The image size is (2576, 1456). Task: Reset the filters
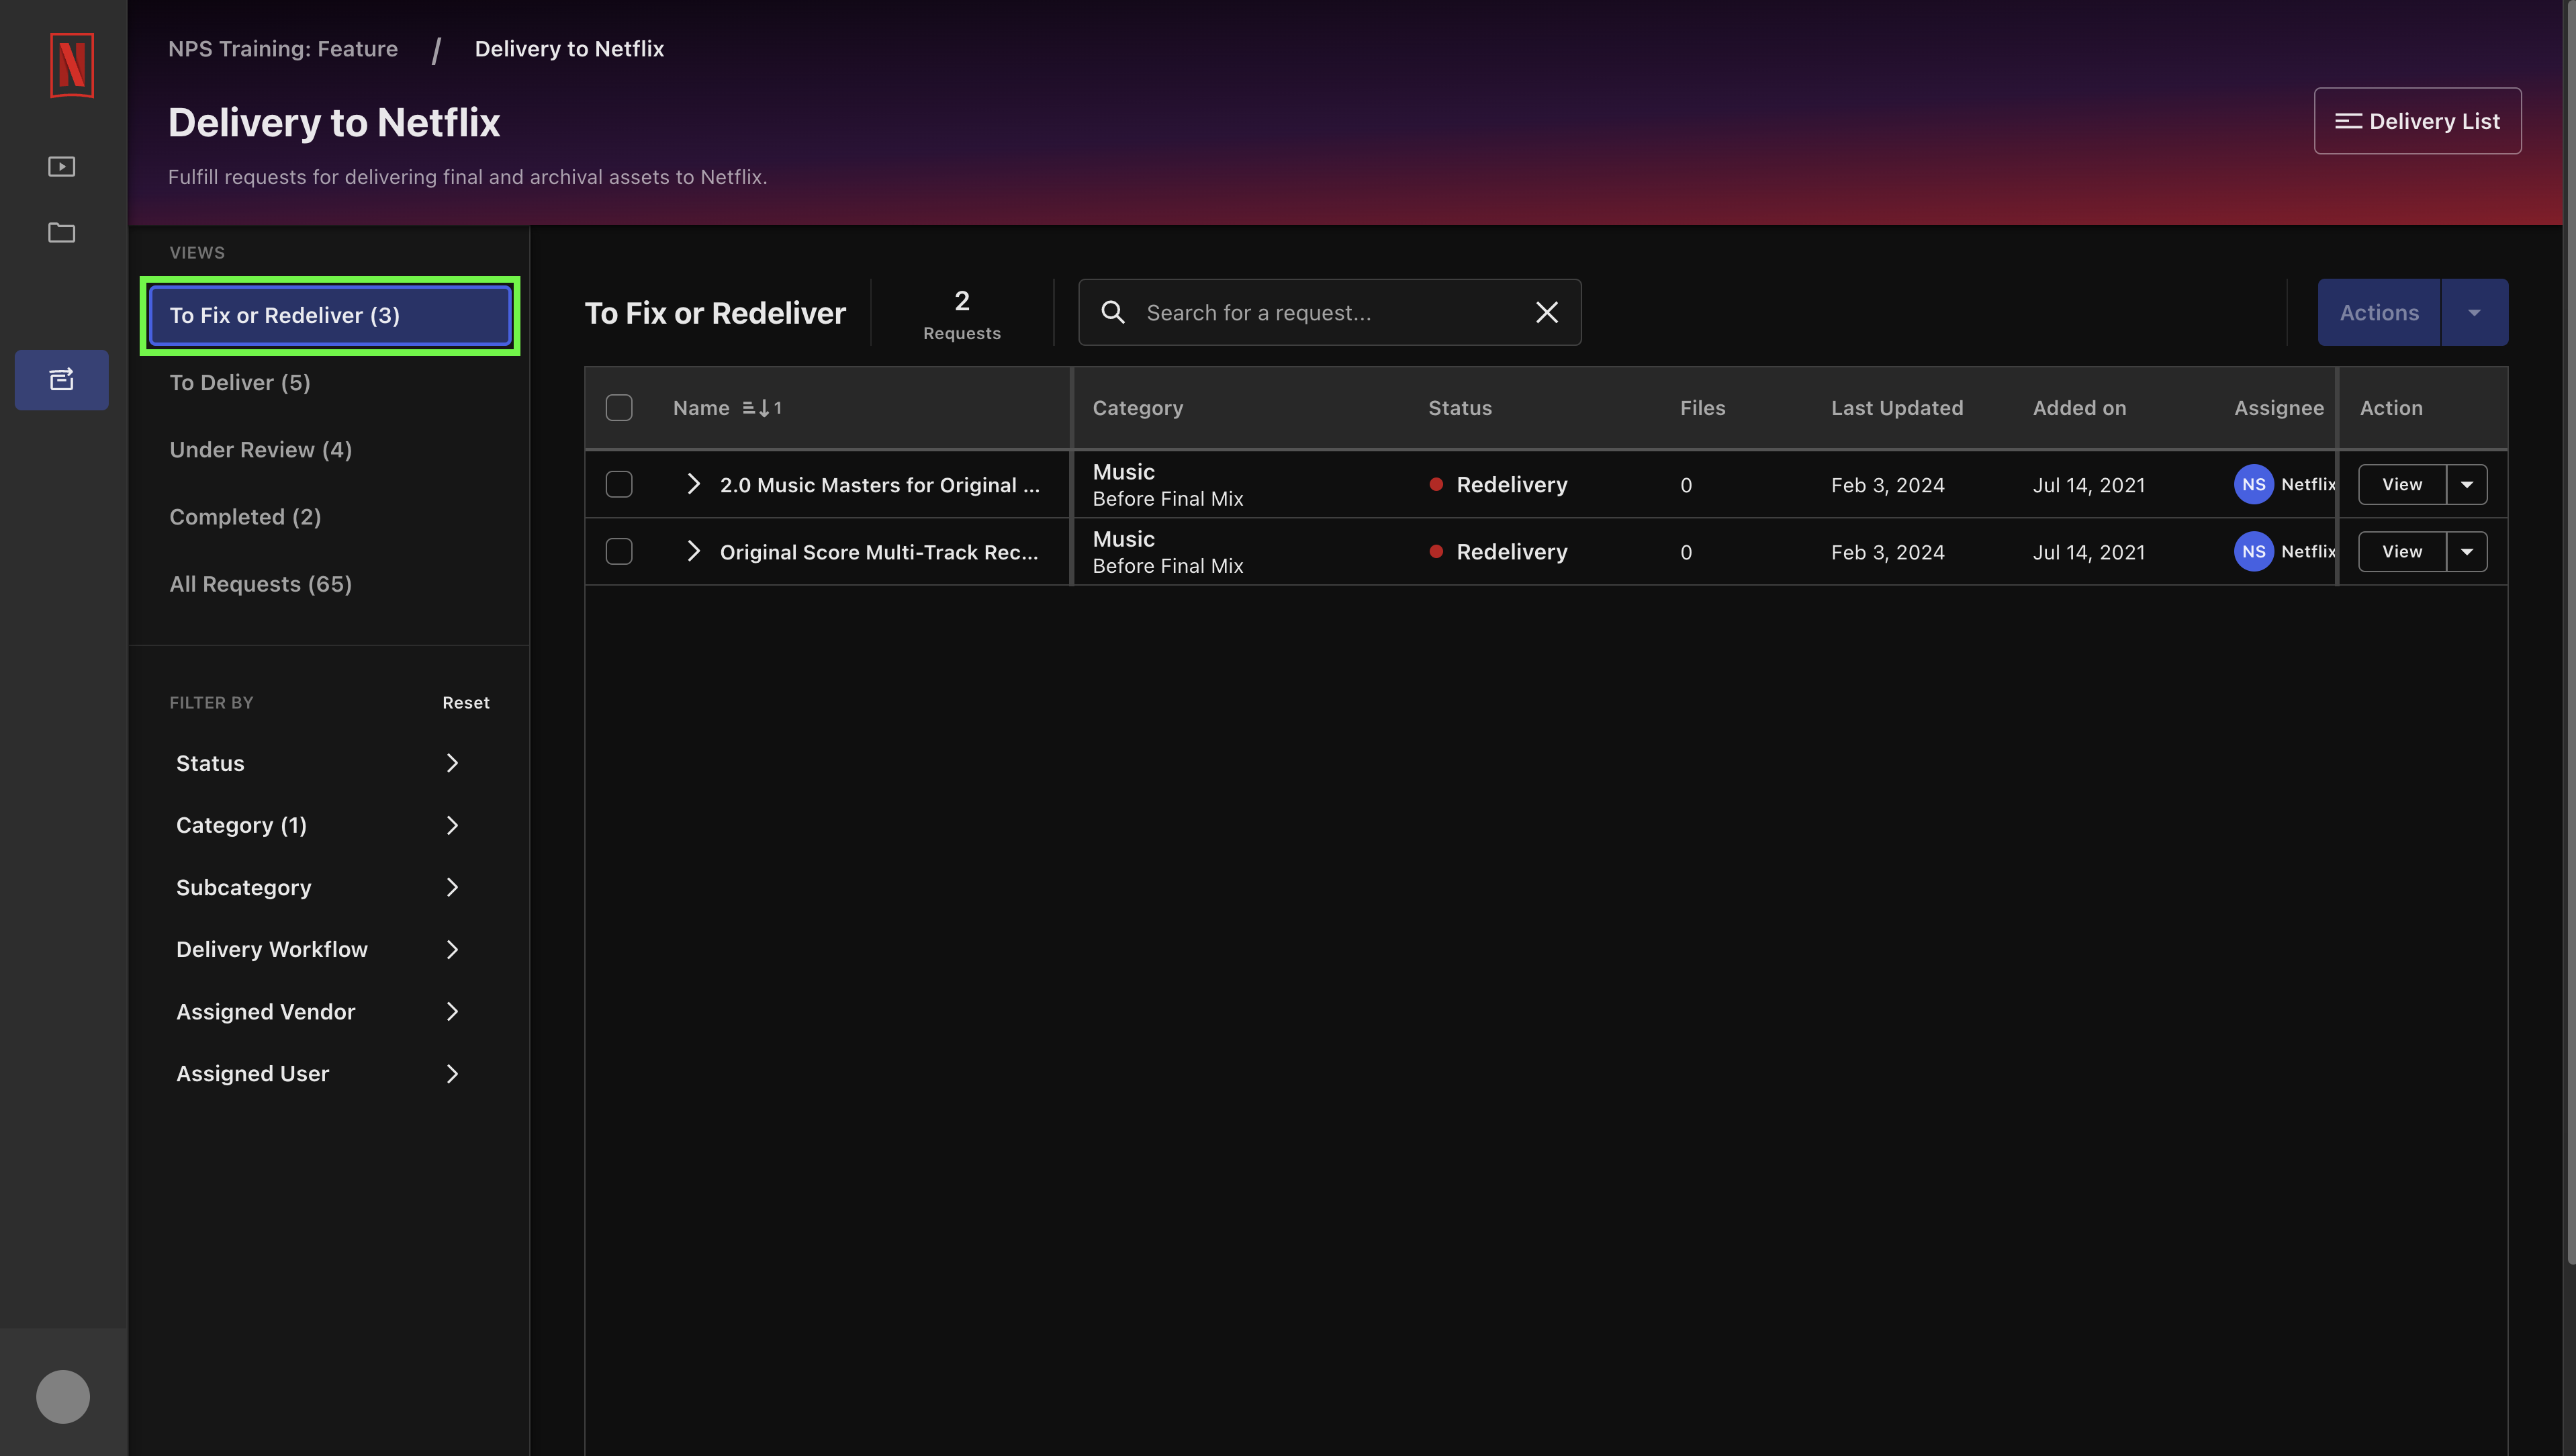[466, 702]
